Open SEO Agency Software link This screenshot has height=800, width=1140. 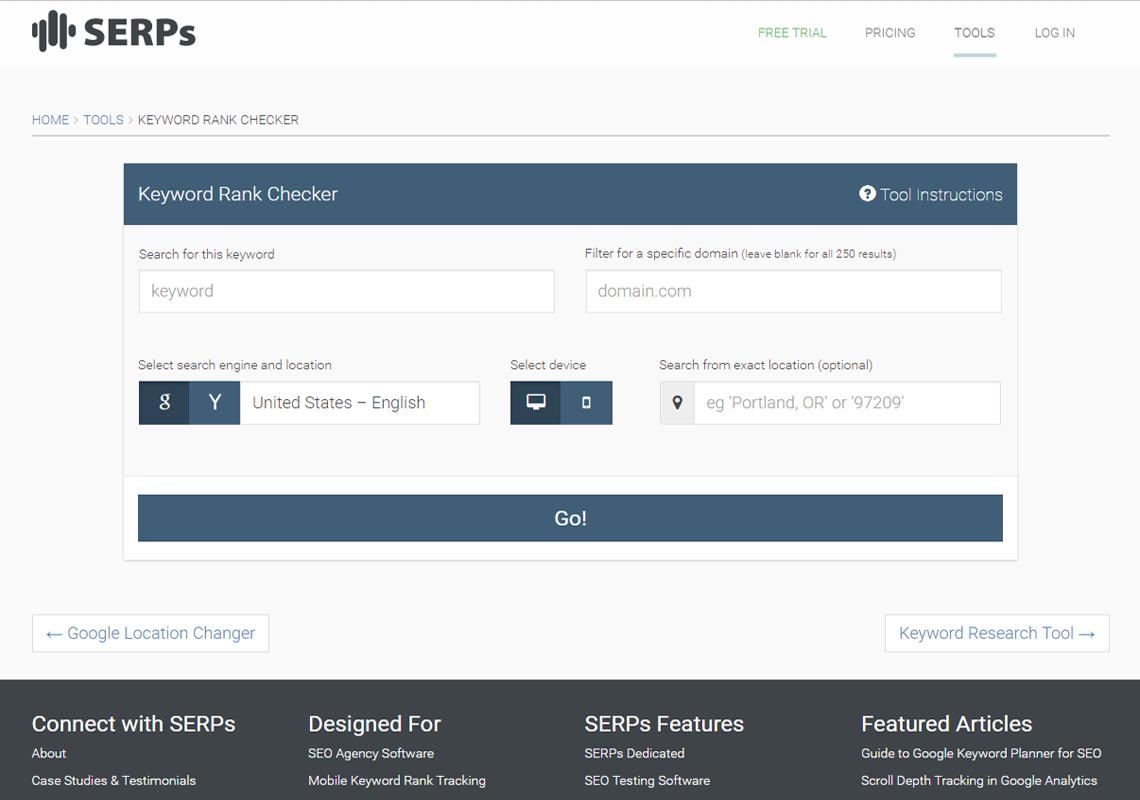(371, 753)
